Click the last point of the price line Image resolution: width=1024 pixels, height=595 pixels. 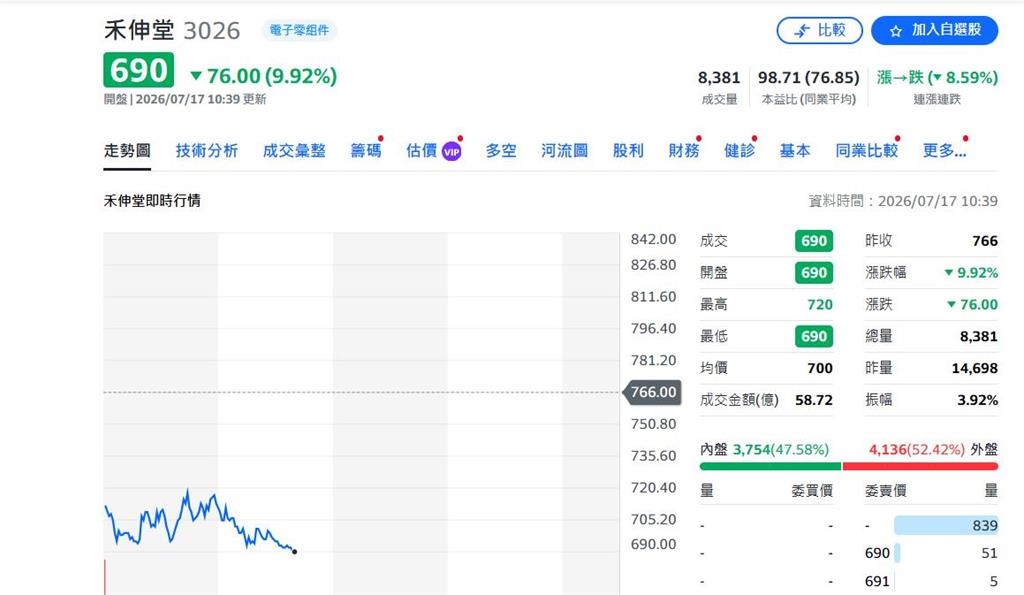[x=295, y=552]
